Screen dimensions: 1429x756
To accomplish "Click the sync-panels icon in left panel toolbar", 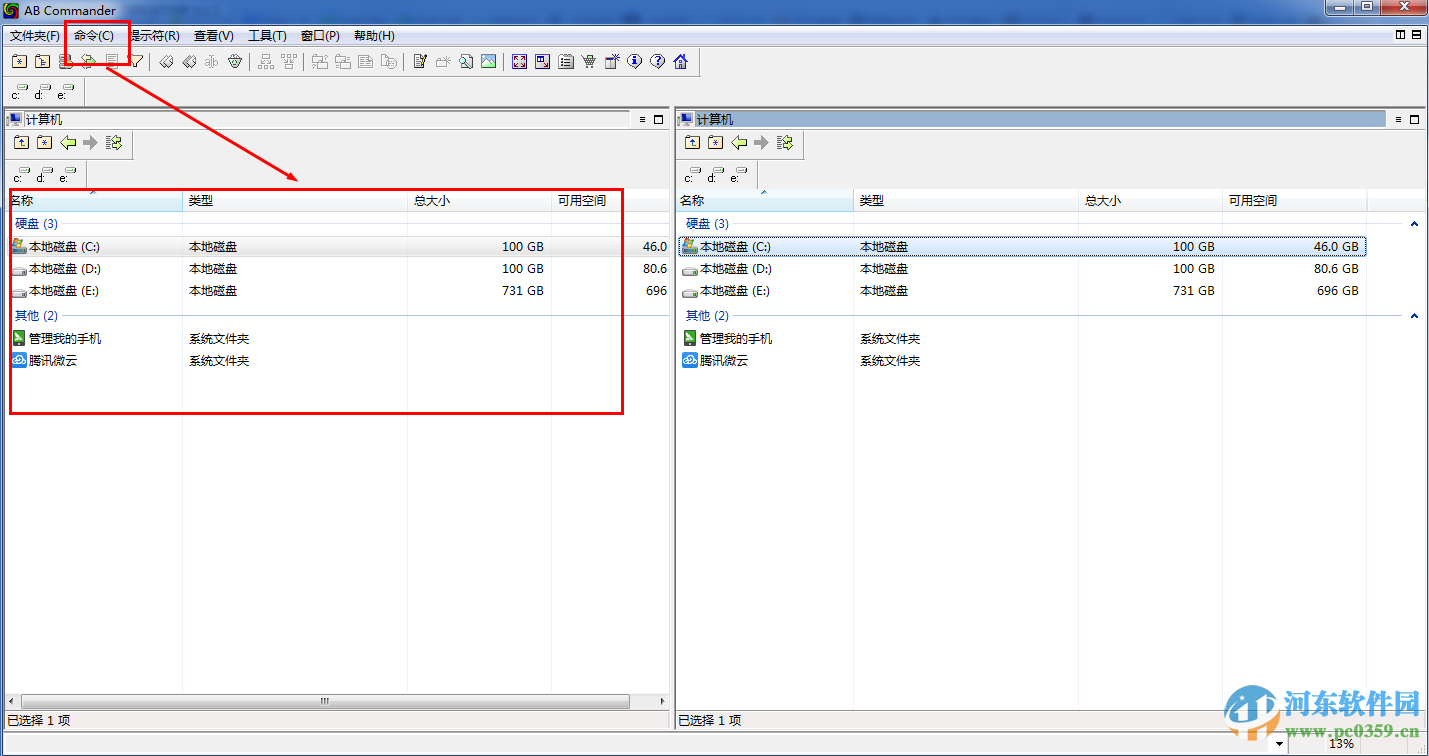I will point(114,143).
